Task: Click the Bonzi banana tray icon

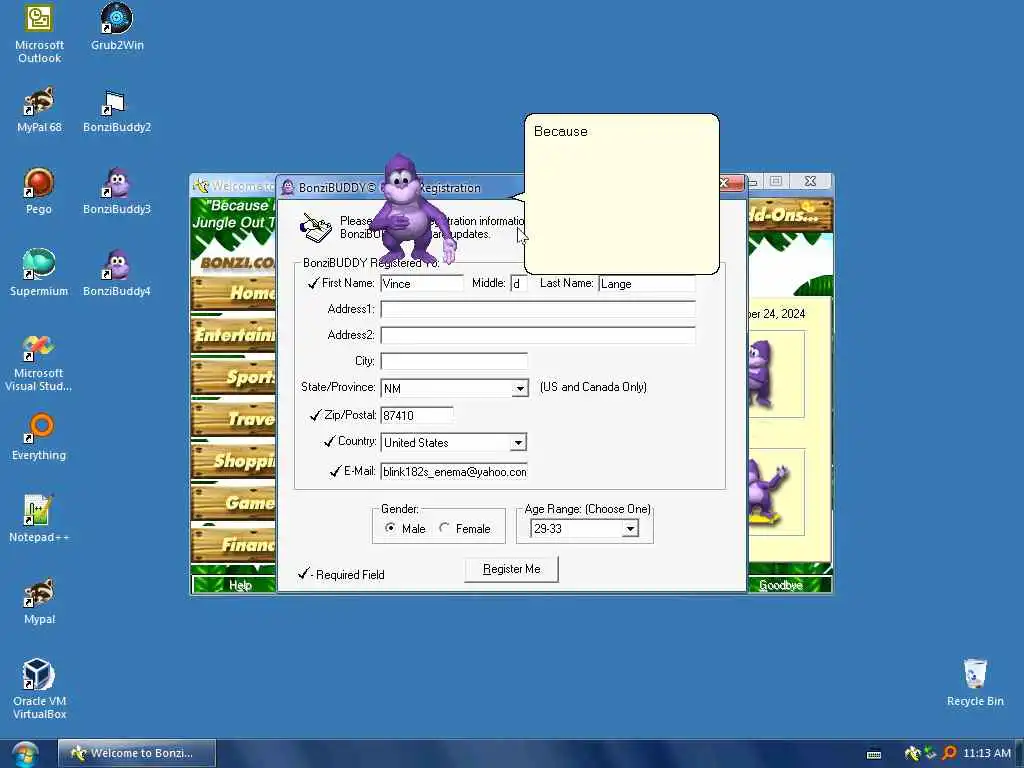Action: click(x=912, y=754)
